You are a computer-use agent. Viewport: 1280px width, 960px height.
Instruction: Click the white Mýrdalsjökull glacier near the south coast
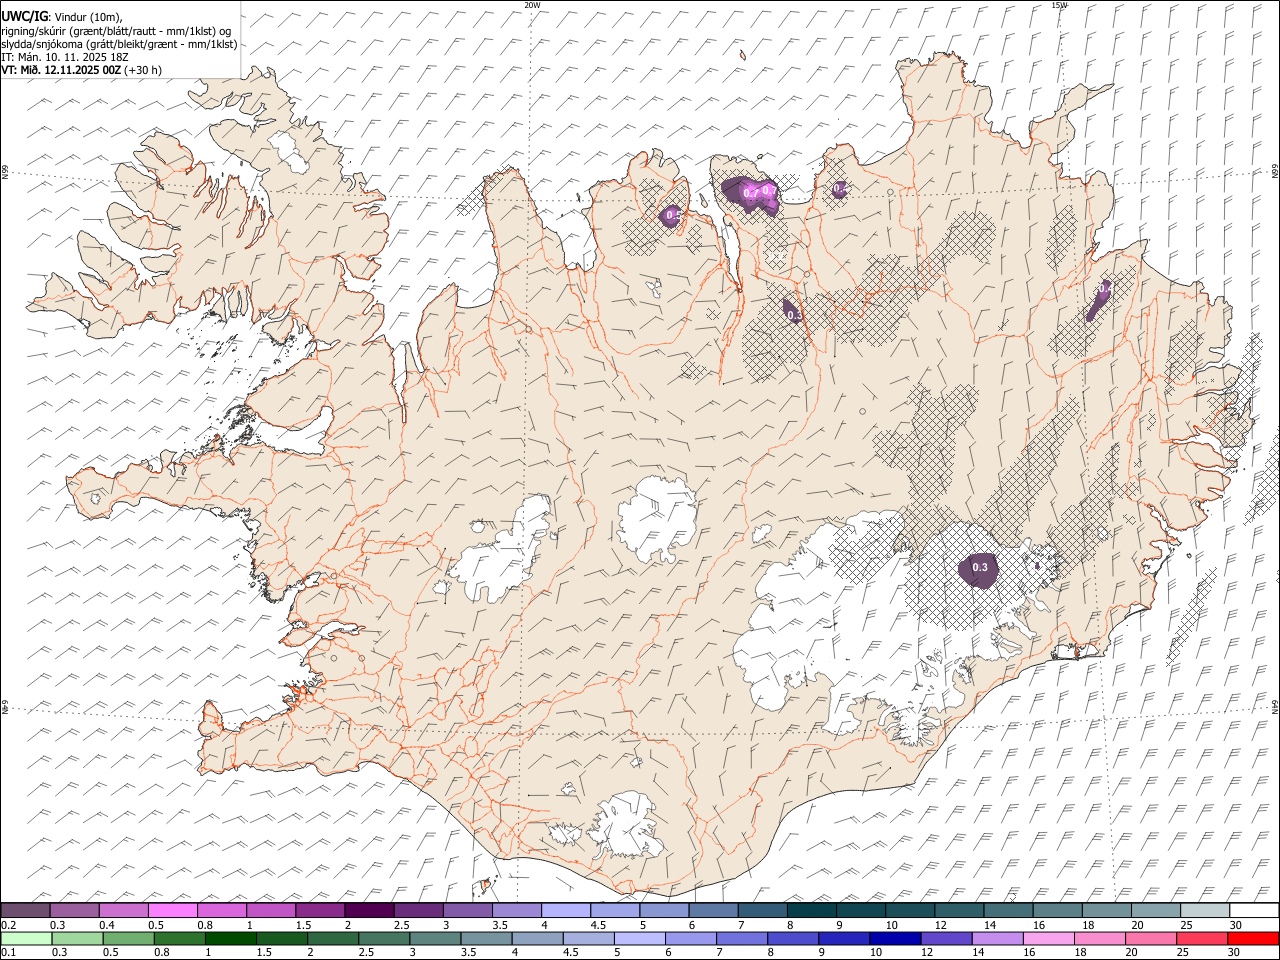click(x=627, y=826)
